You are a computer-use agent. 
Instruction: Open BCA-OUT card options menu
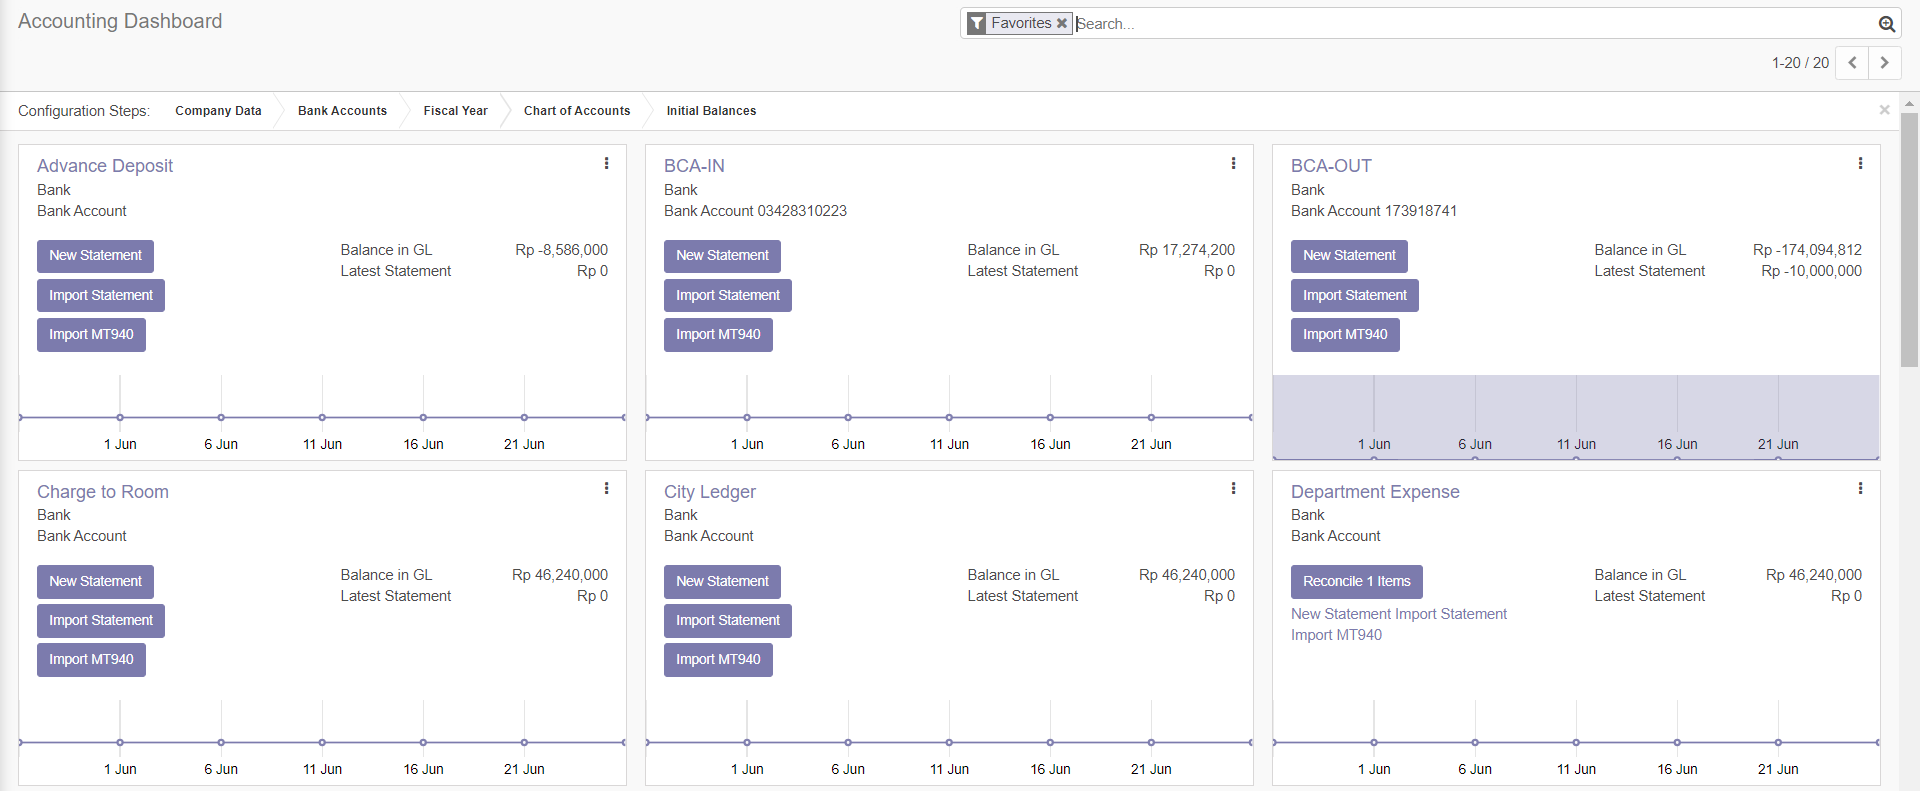1860,163
